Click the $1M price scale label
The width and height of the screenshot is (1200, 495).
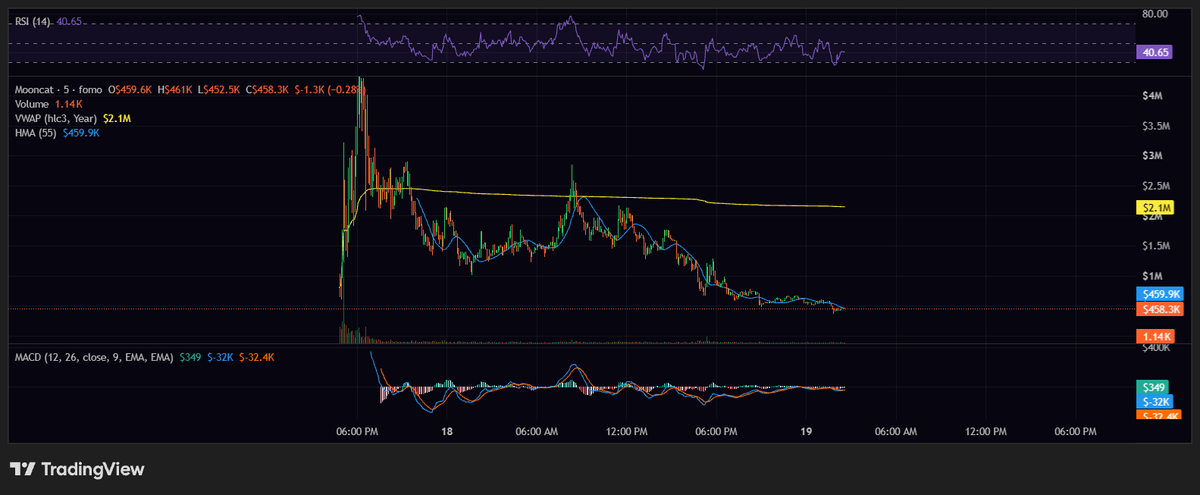click(1152, 276)
